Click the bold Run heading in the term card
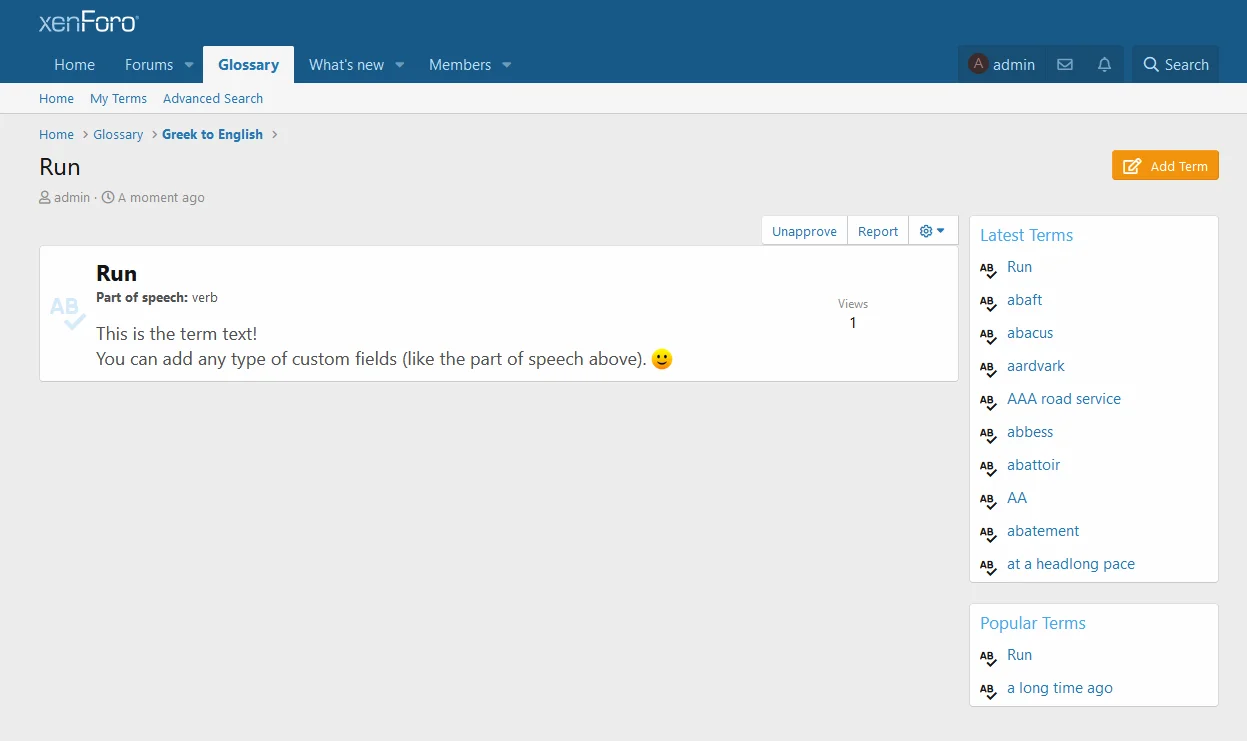1247x741 pixels. click(116, 273)
